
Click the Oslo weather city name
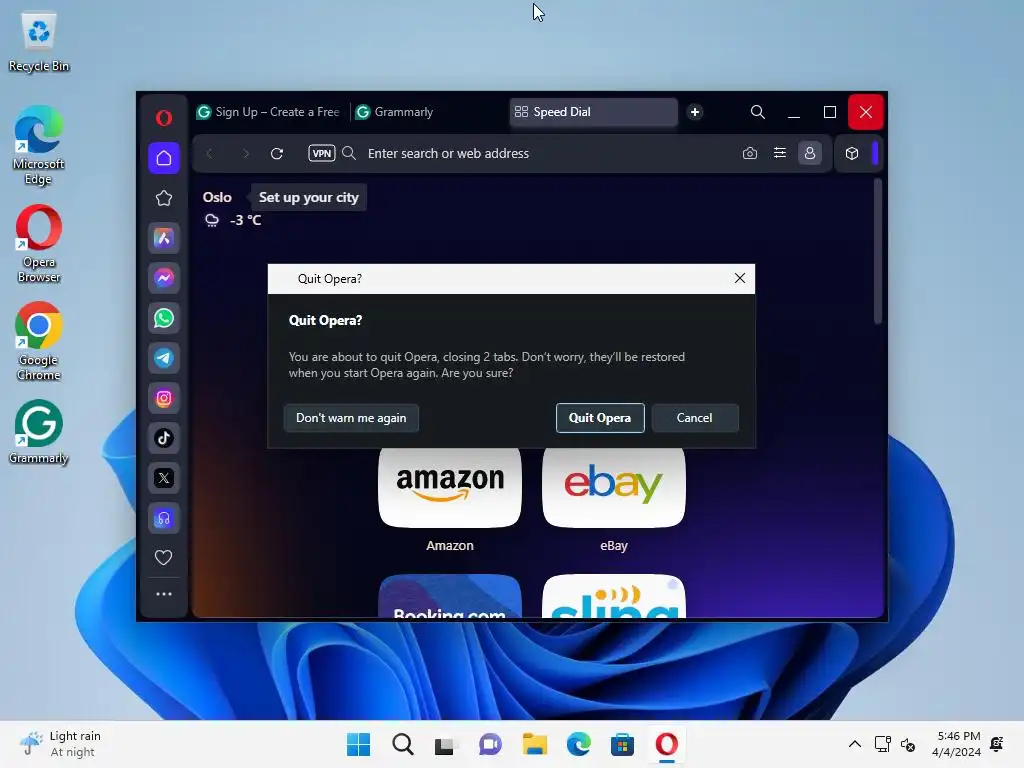tap(217, 197)
